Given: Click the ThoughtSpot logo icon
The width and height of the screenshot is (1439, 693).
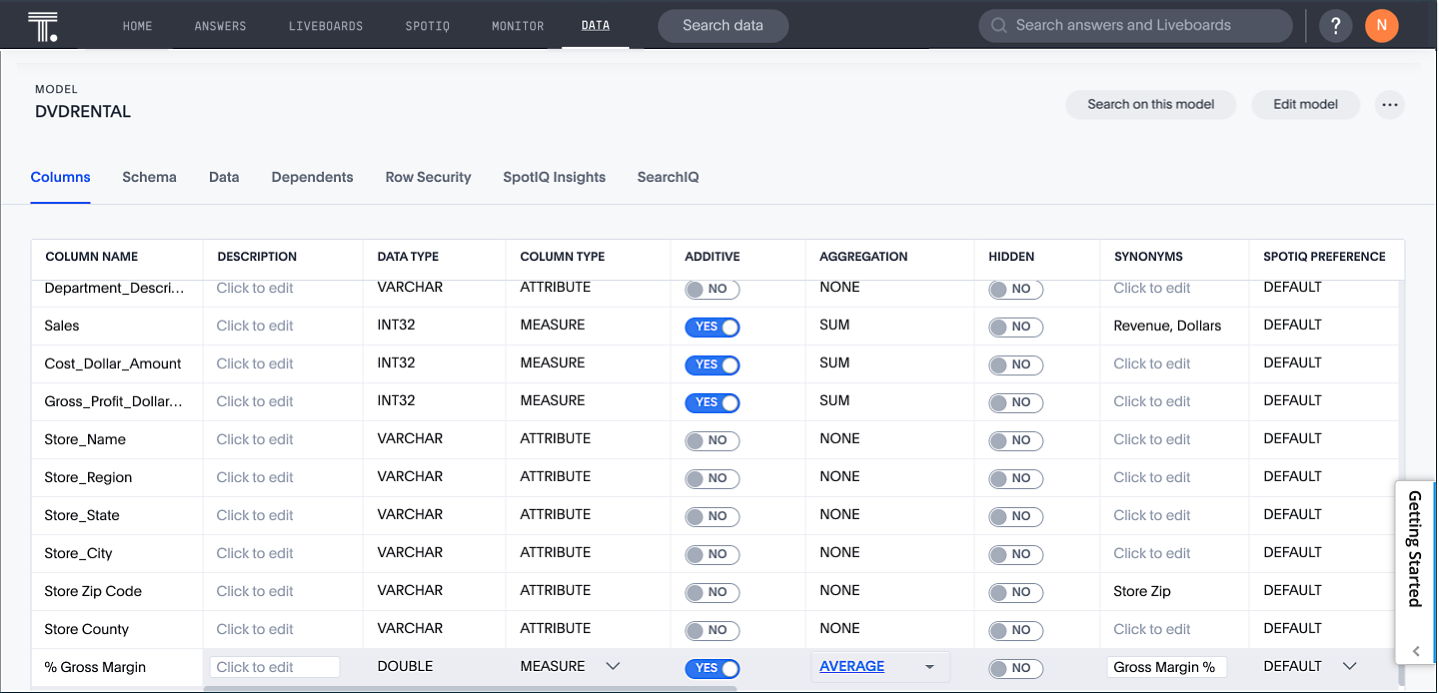Looking at the screenshot, I should 42,25.
